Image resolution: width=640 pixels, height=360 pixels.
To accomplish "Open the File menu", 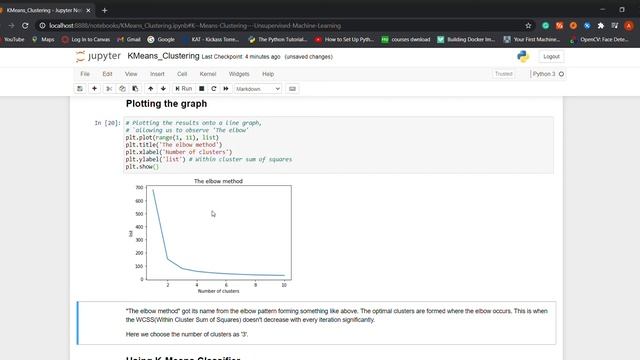I will [85, 74].
